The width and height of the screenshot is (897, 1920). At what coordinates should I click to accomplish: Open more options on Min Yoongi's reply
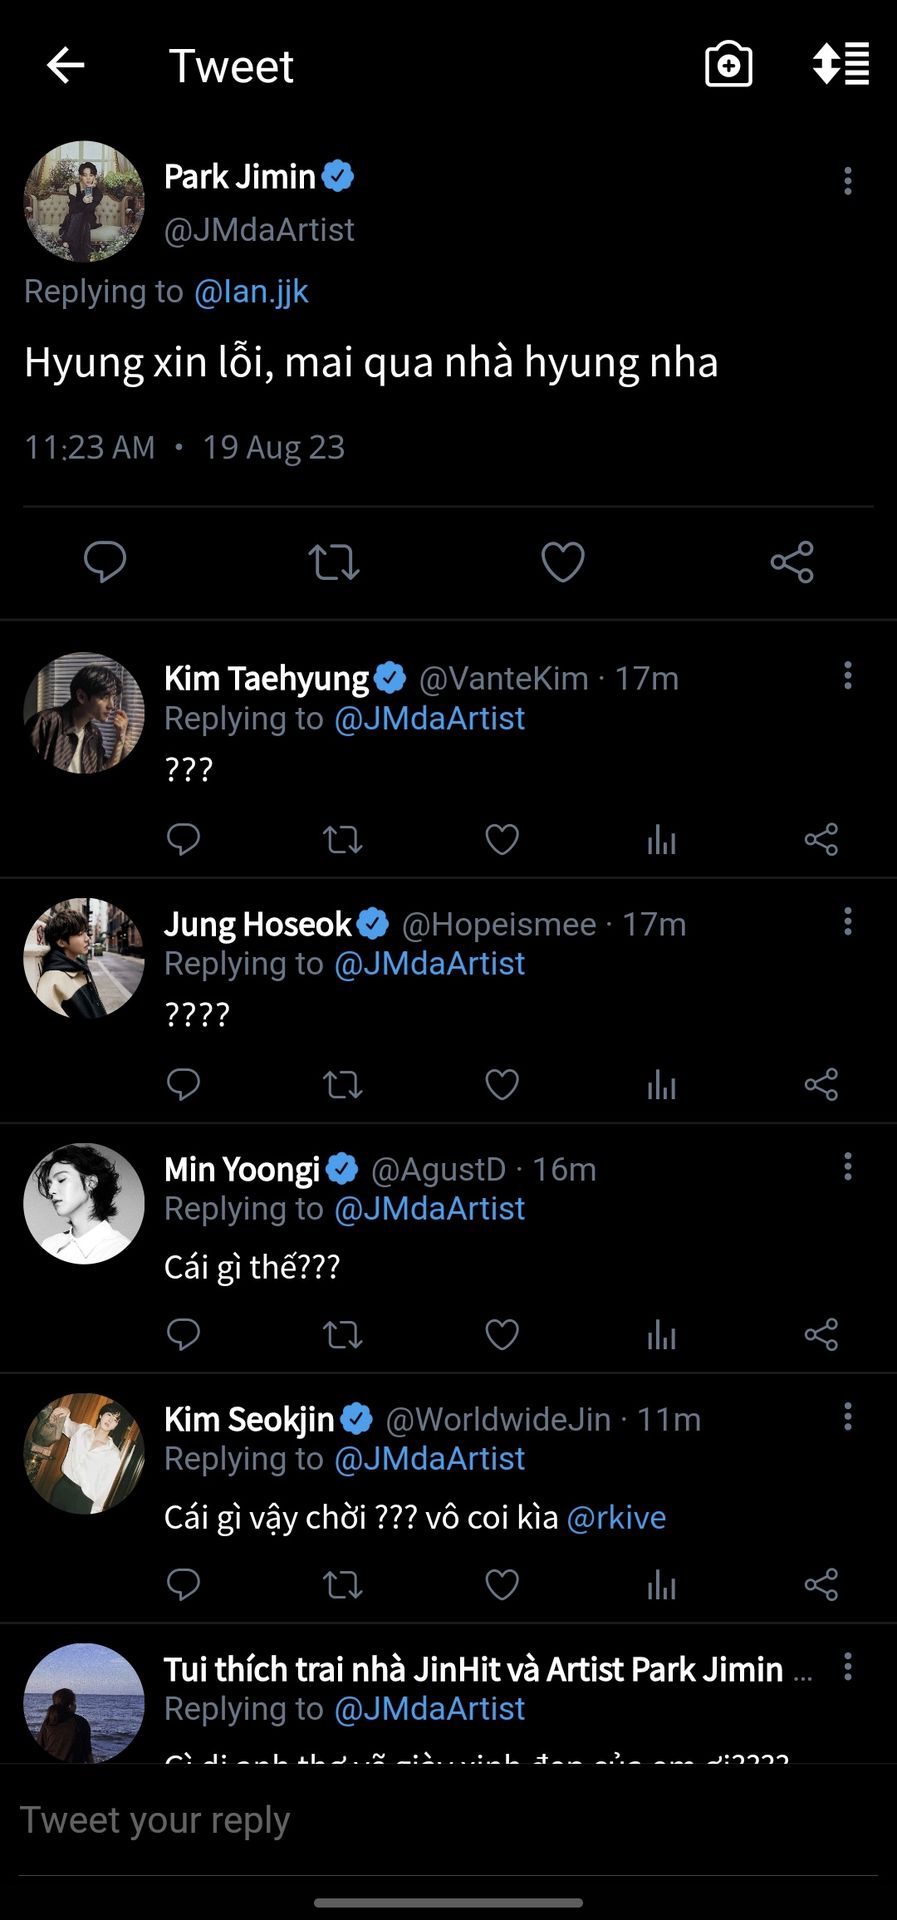tap(848, 1166)
